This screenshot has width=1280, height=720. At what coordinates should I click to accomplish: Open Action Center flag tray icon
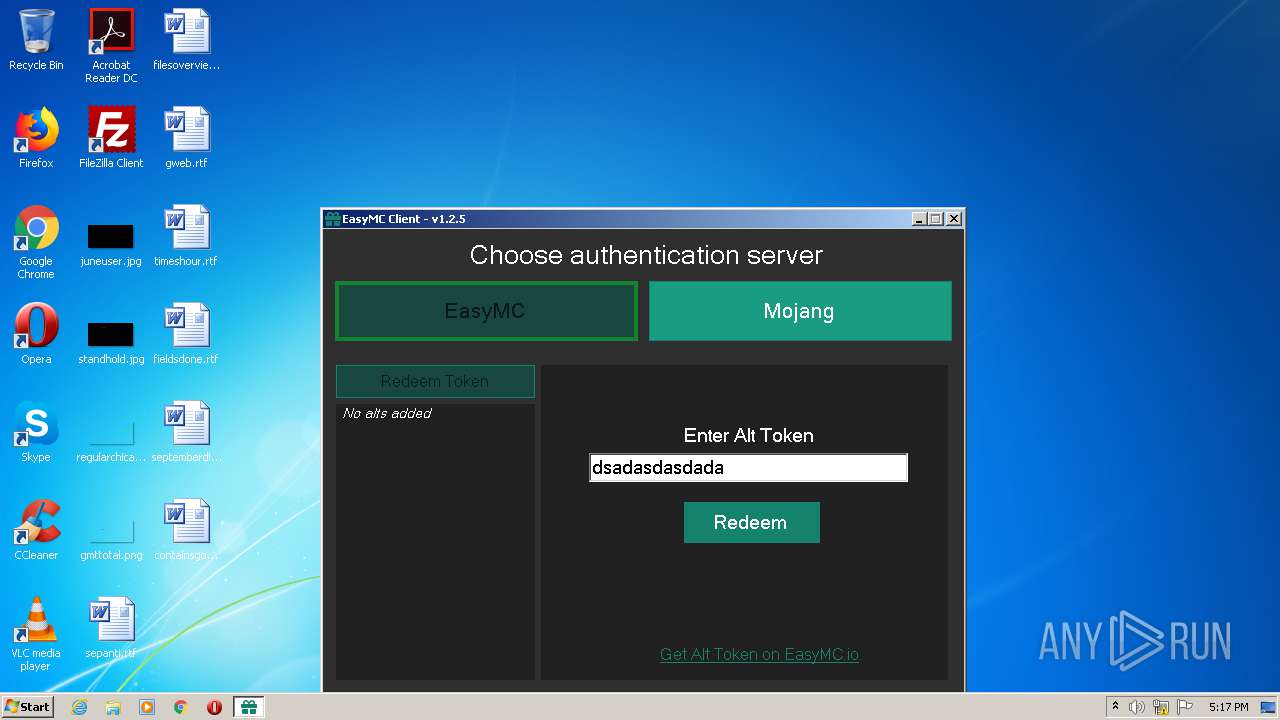pyautogui.click(x=1185, y=707)
